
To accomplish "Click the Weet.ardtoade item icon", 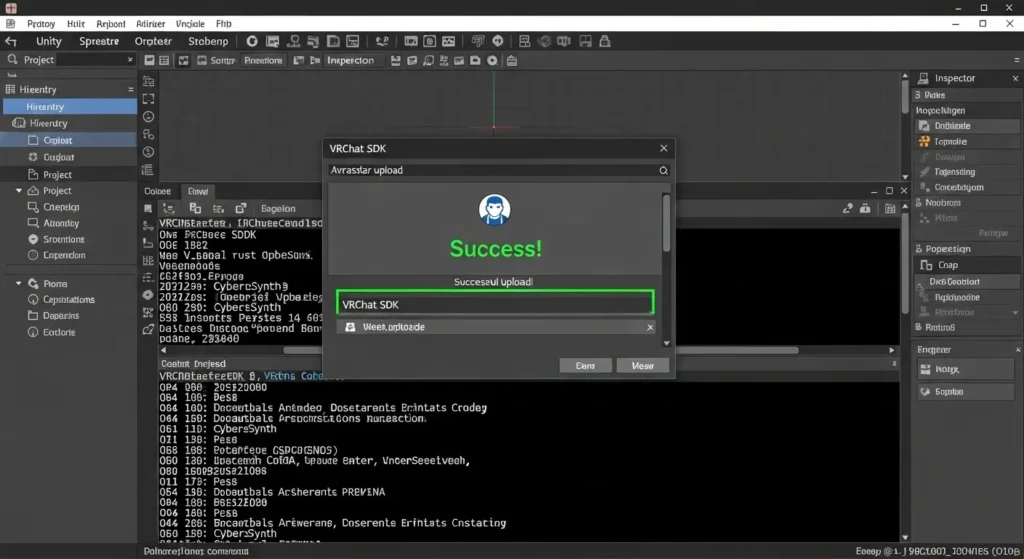I will tap(350, 327).
